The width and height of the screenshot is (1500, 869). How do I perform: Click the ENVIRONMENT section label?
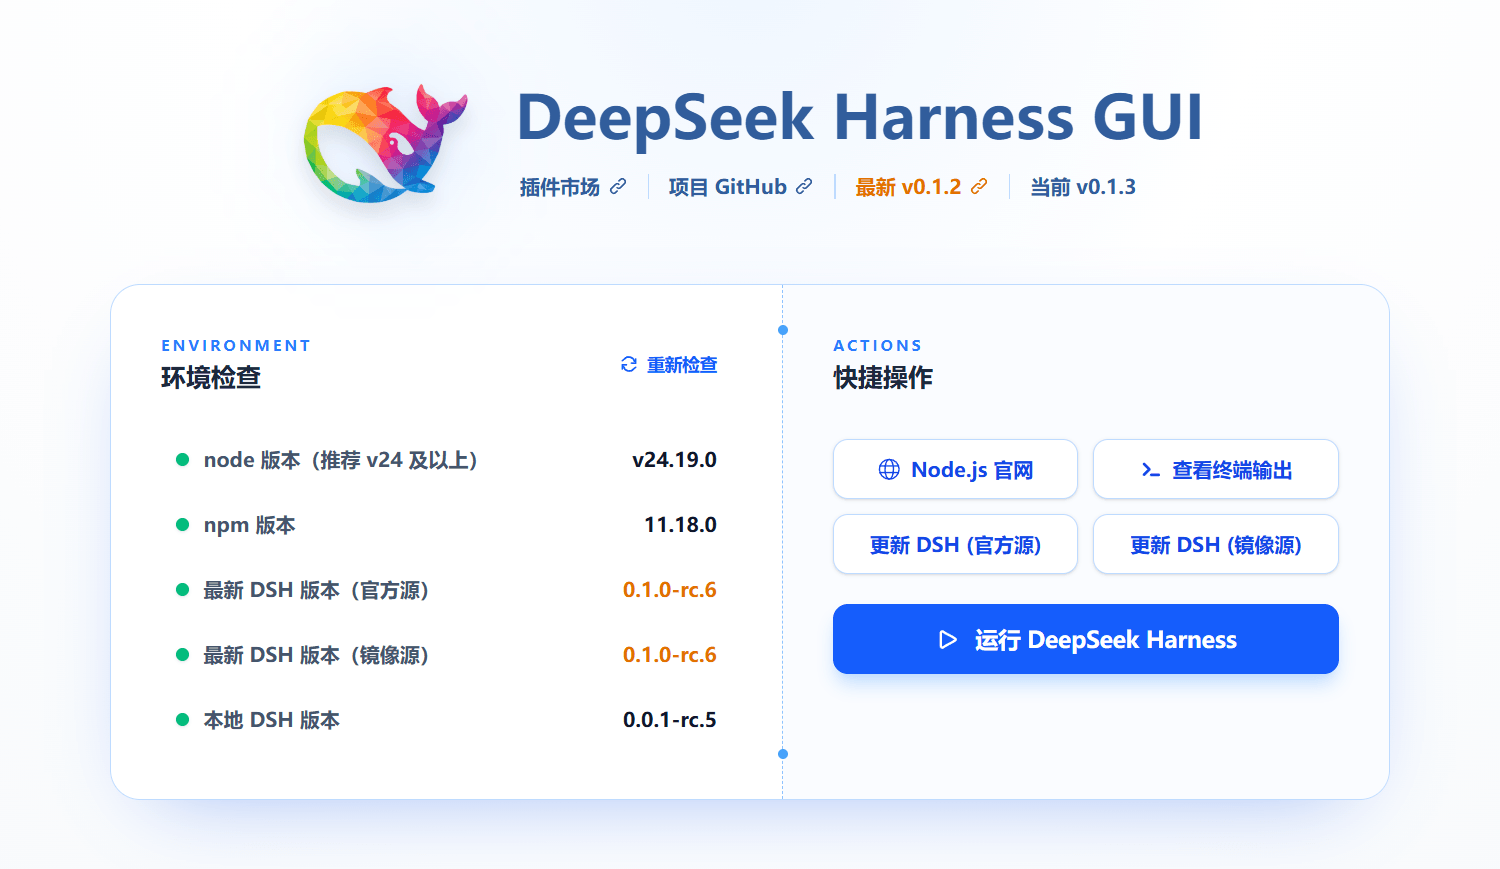pos(236,346)
